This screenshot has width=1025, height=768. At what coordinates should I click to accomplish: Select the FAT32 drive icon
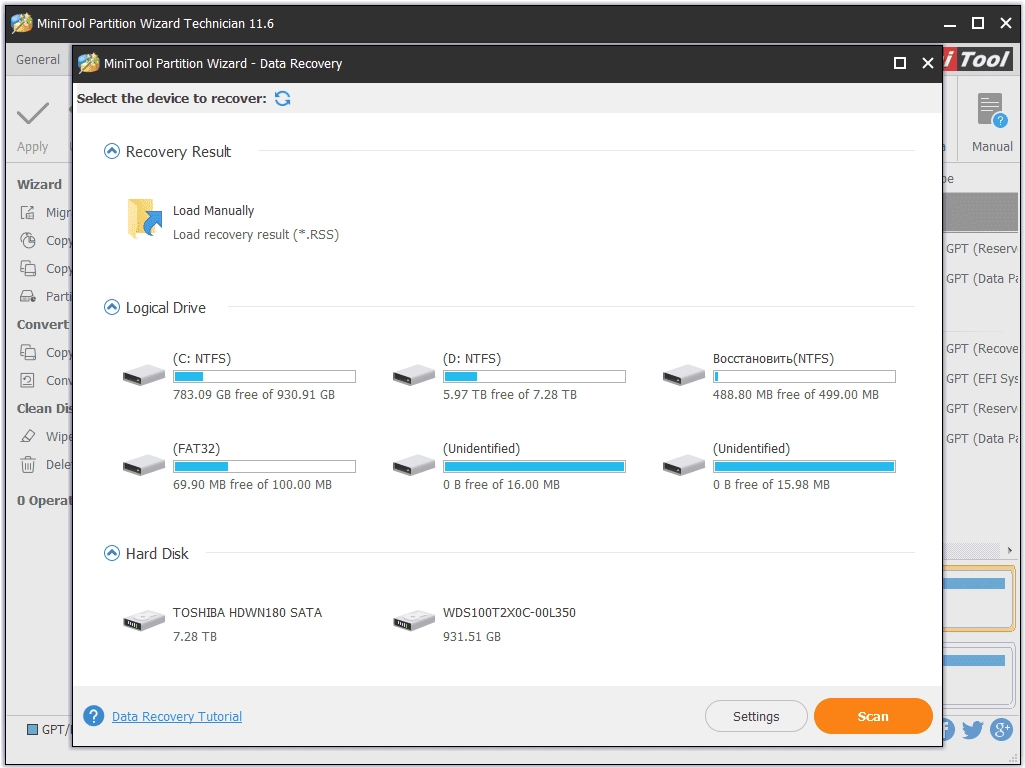tap(144, 465)
